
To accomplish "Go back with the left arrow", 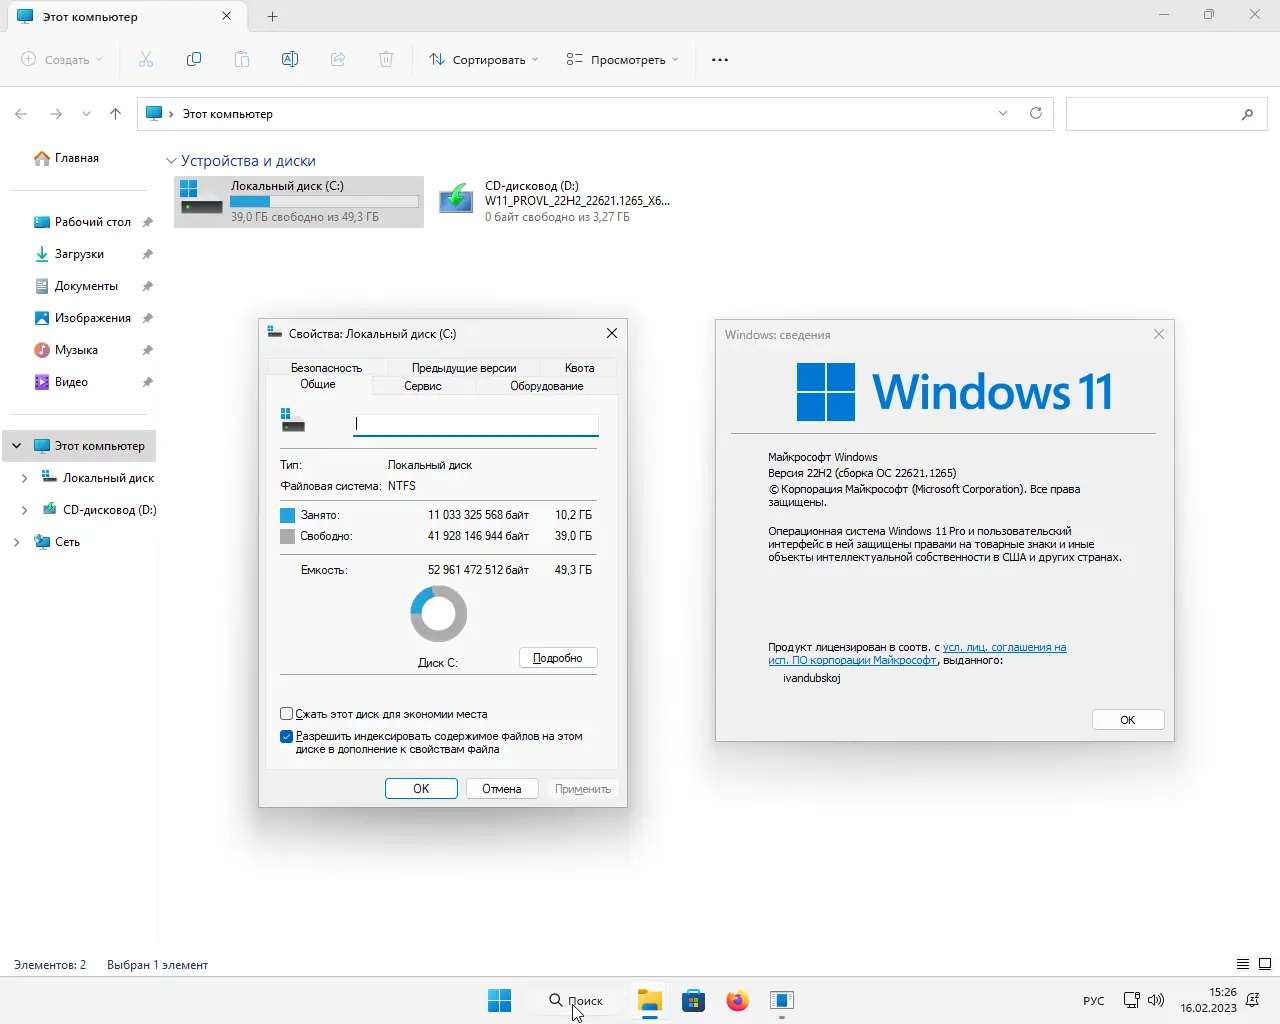I will pos(21,114).
